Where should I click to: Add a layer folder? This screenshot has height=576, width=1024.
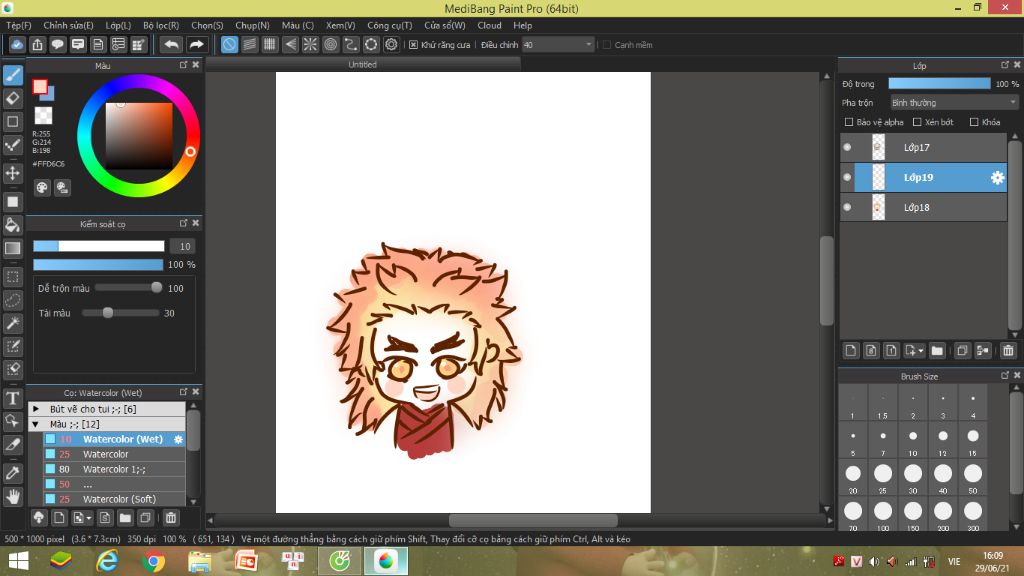click(x=937, y=351)
